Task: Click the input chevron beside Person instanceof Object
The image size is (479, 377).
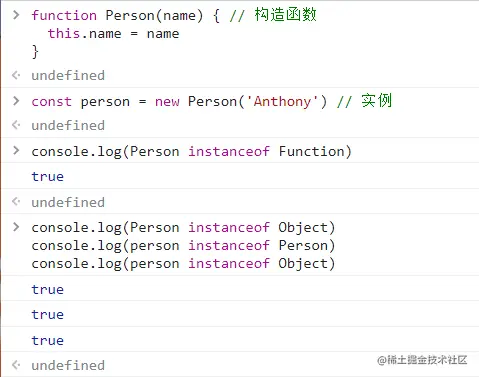Action: (x=16, y=227)
